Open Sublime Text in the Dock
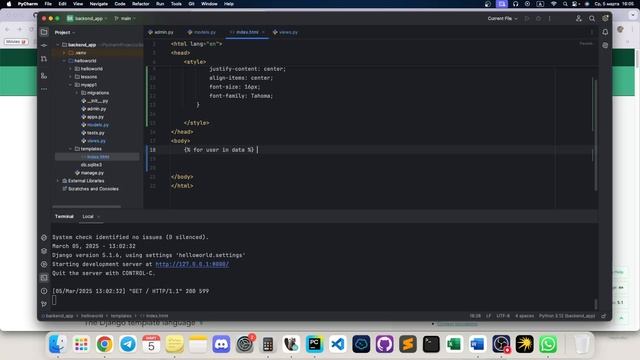Image resolution: width=640 pixels, height=360 pixels. [407, 344]
